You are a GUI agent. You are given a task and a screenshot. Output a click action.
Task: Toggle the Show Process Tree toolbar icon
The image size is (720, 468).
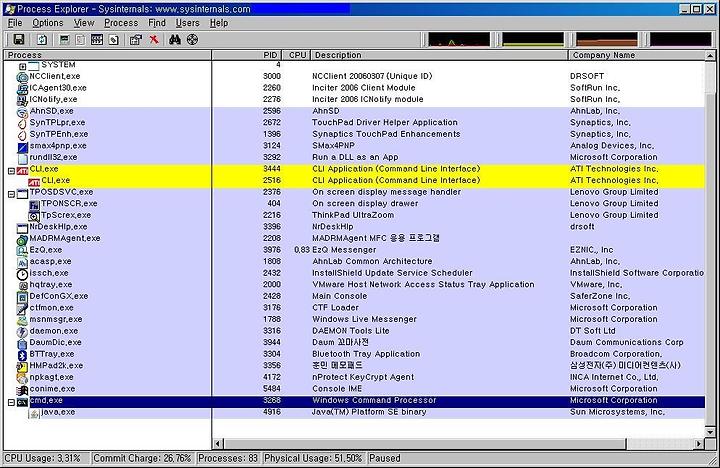pos(80,39)
